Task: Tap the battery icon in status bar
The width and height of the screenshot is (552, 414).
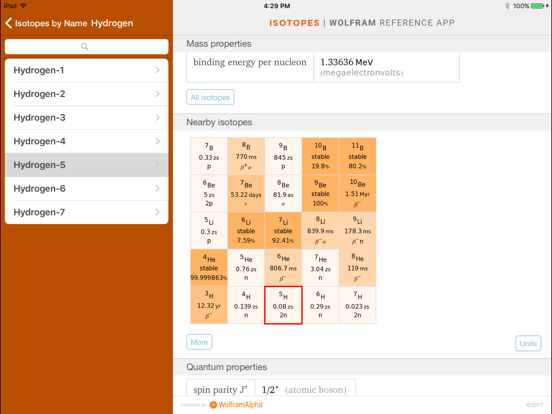Action: click(538, 6)
